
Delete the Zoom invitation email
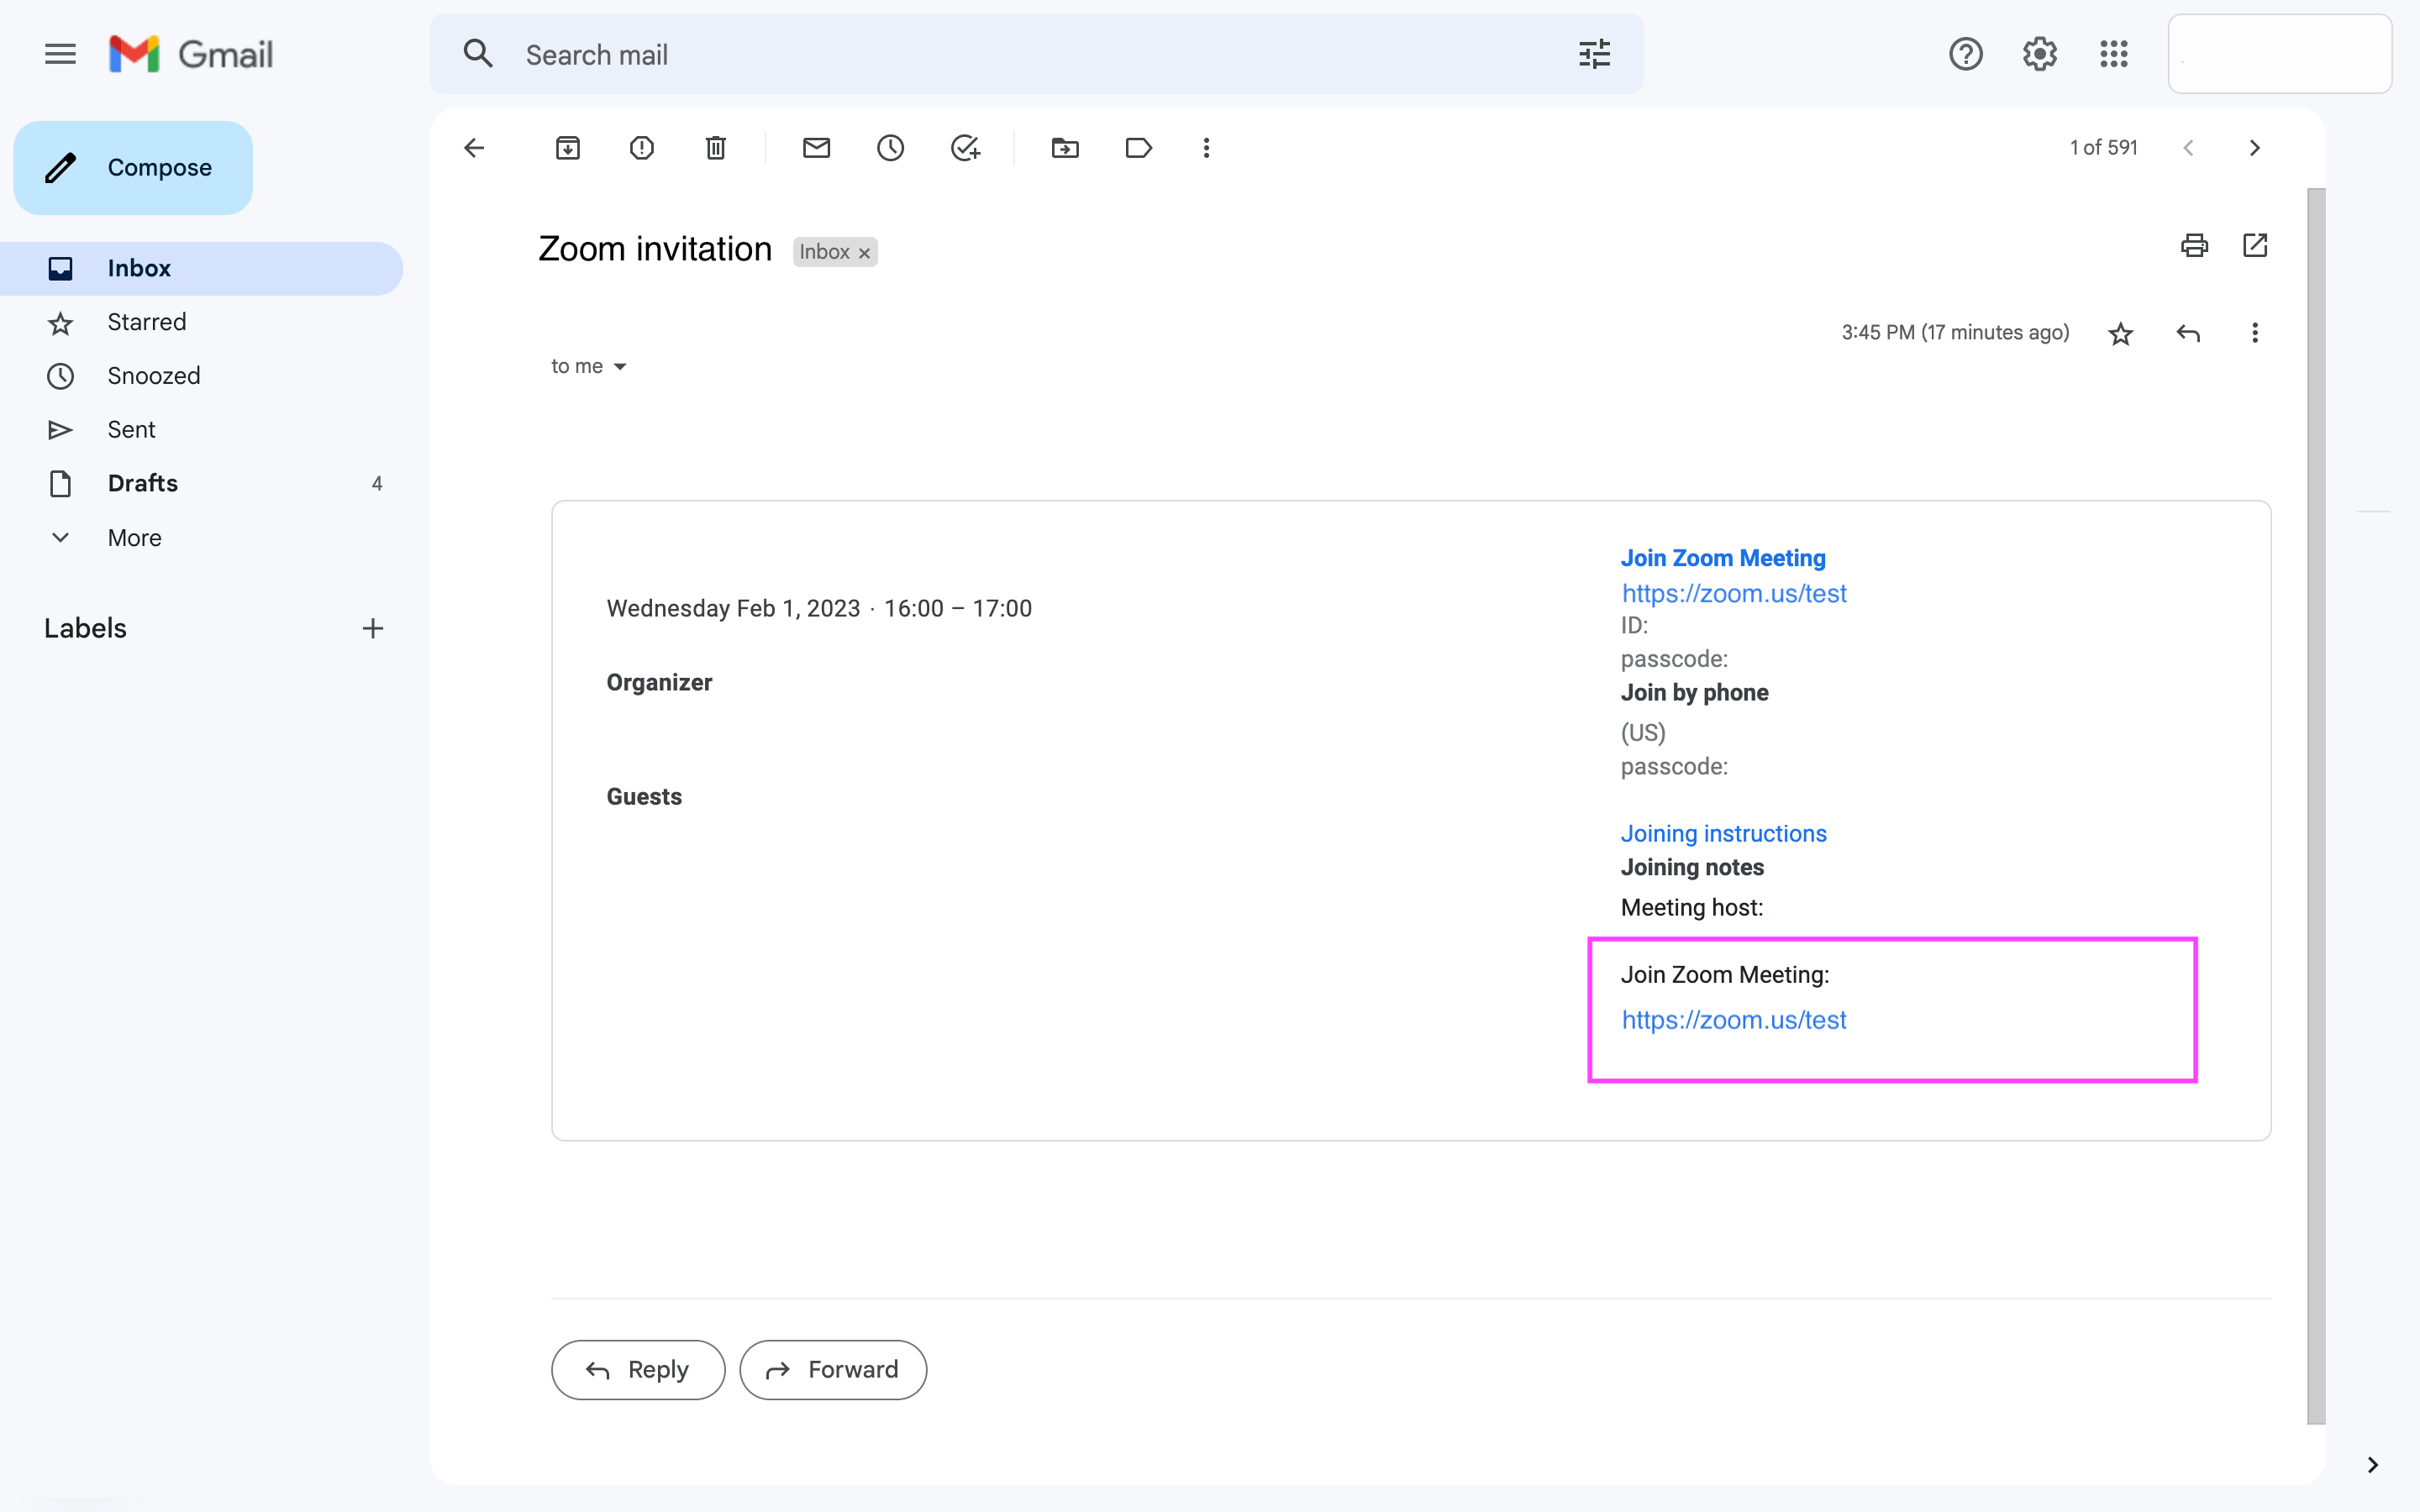[715, 147]
